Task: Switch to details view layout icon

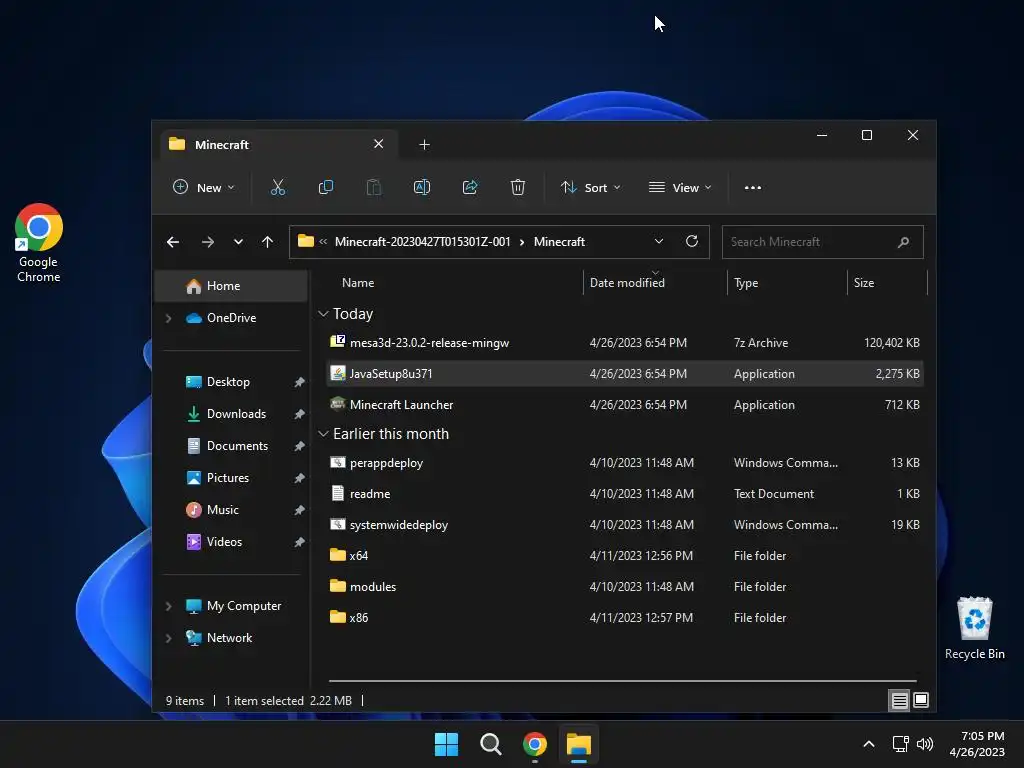Action: pos(899,700)
